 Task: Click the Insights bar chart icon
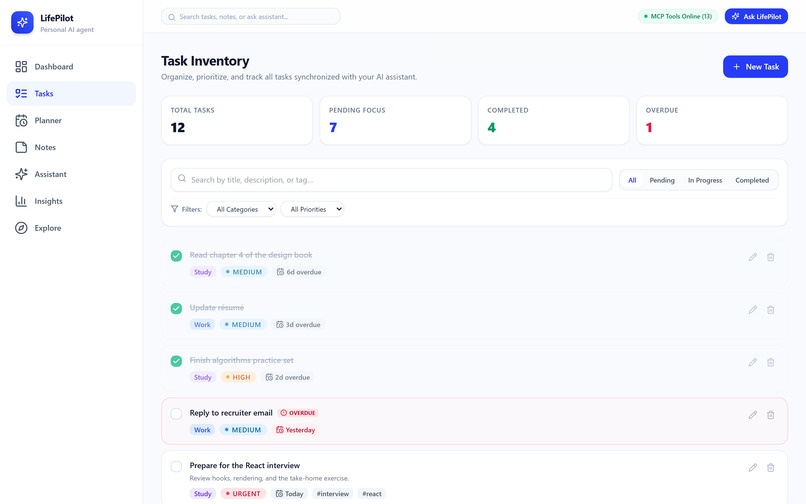(21, 201)
